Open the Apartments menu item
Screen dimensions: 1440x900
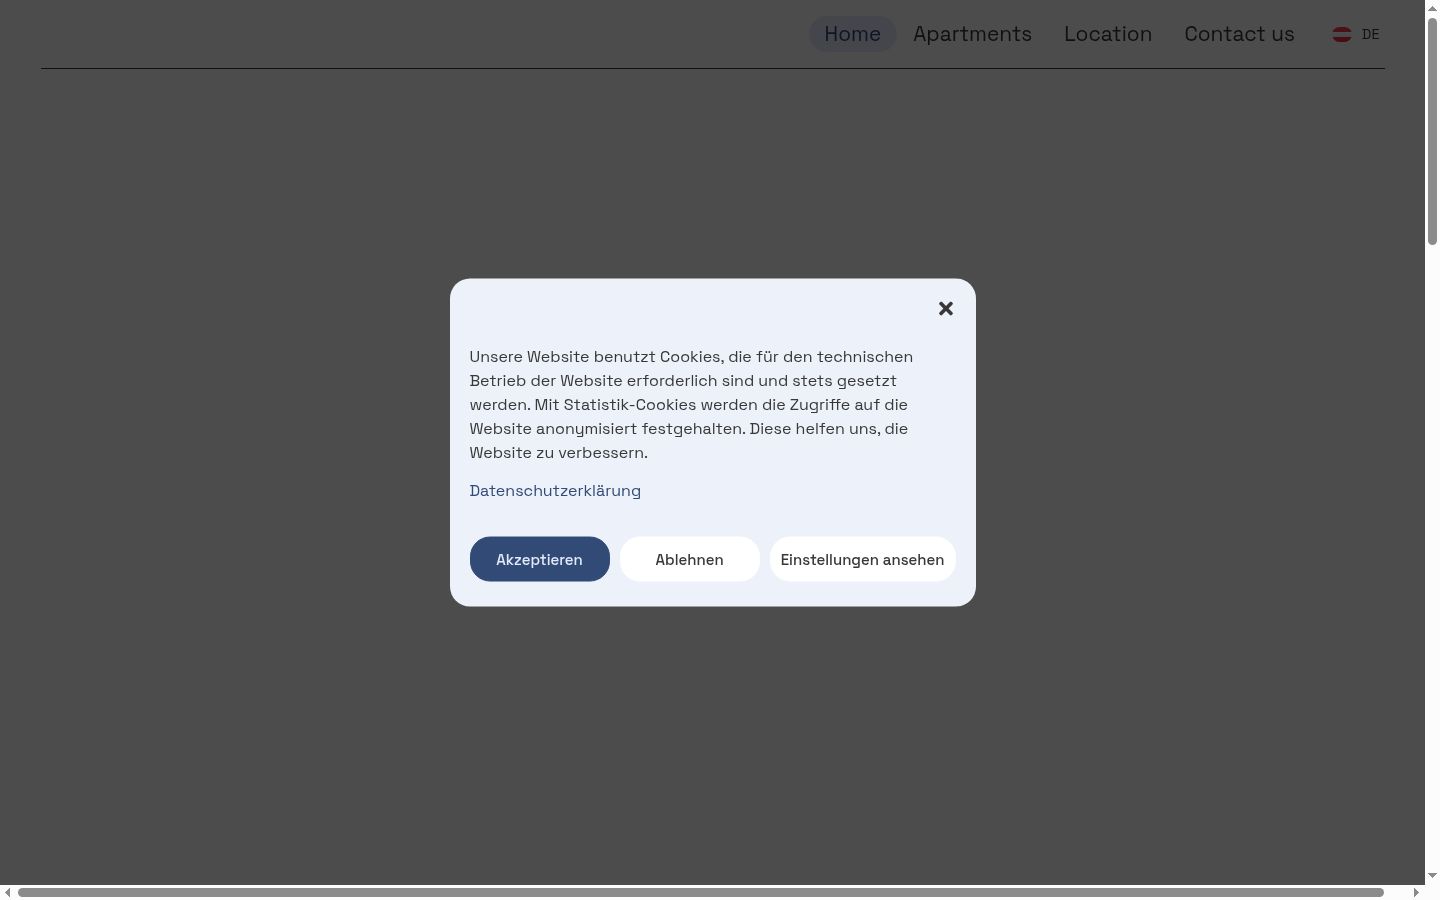pos(972,34)
